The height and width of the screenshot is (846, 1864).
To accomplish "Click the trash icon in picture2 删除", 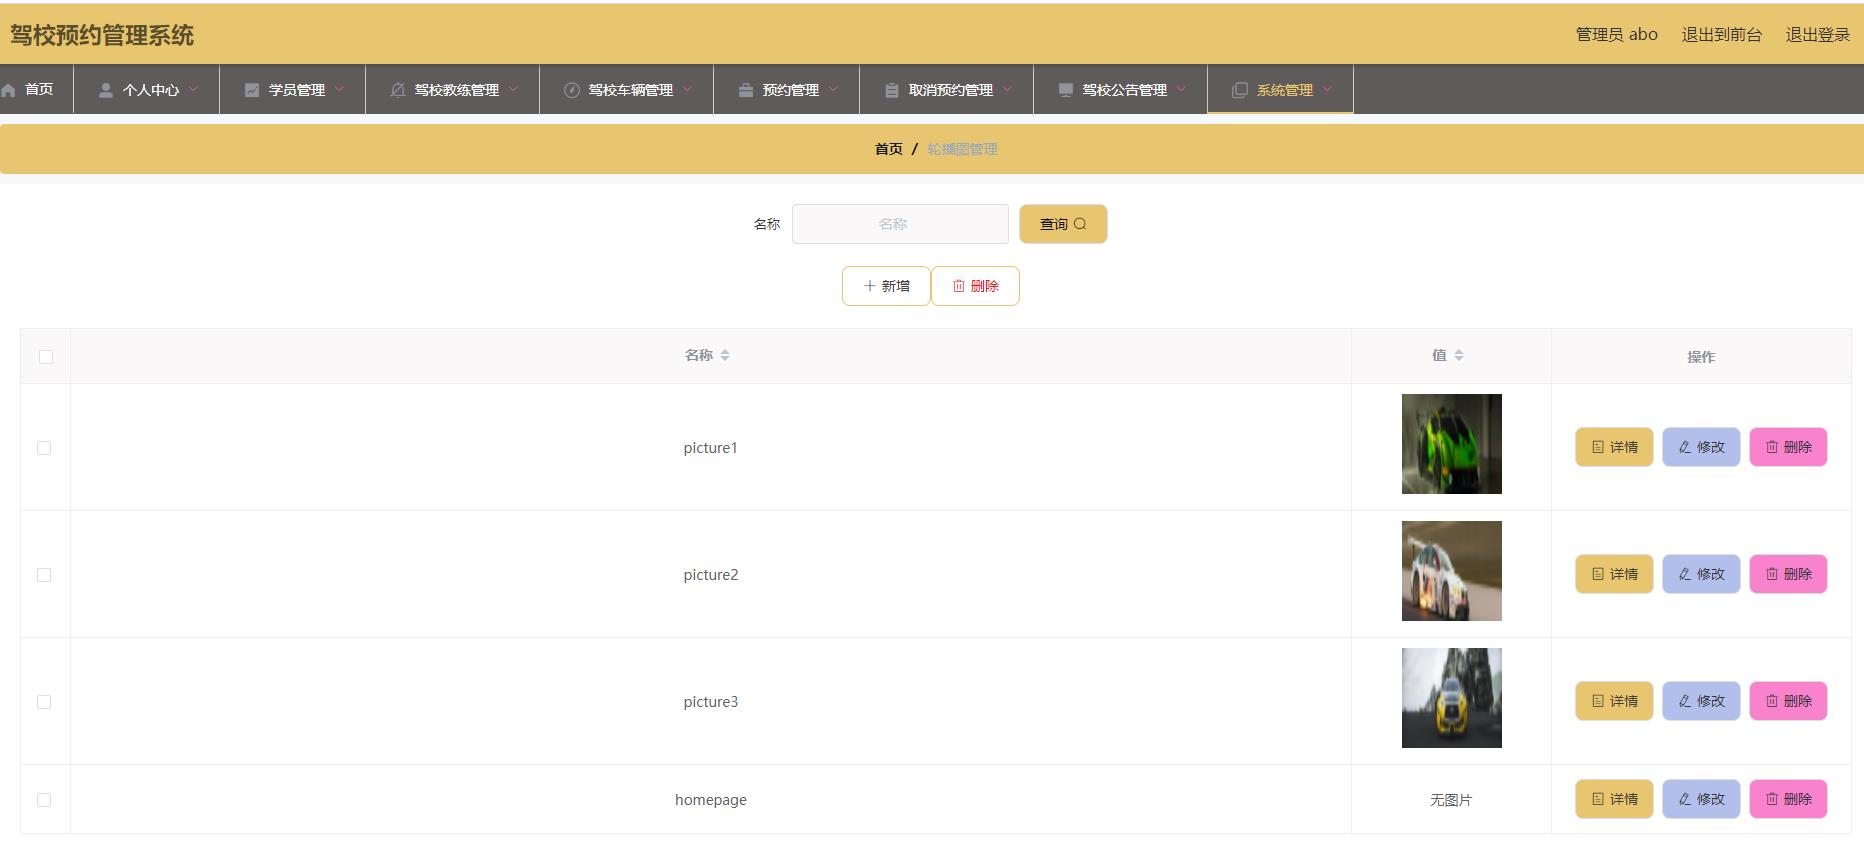I will (1772, 574).
